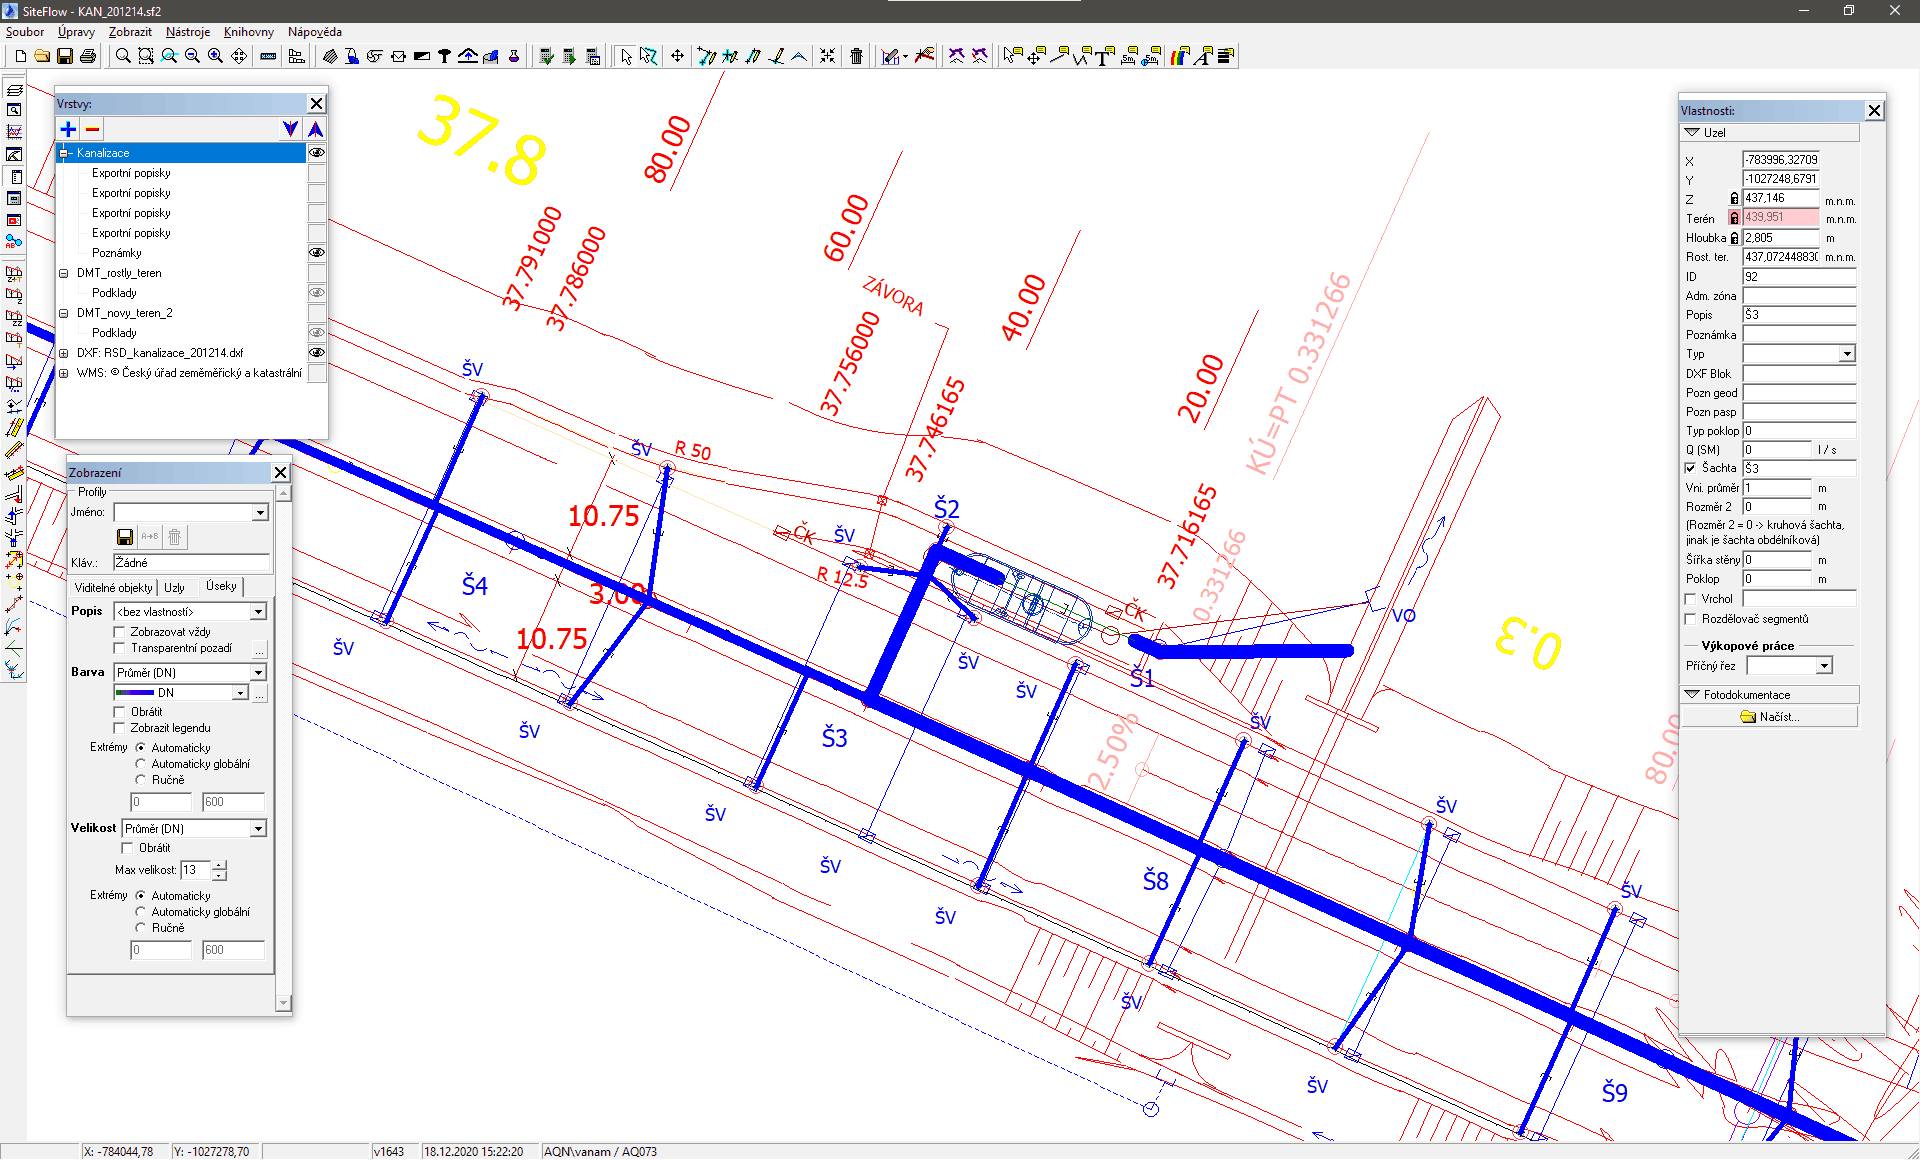Select the move cross-arrows tool
The height and width of the screenshot is (1160, 1920).
pos(677,56)
